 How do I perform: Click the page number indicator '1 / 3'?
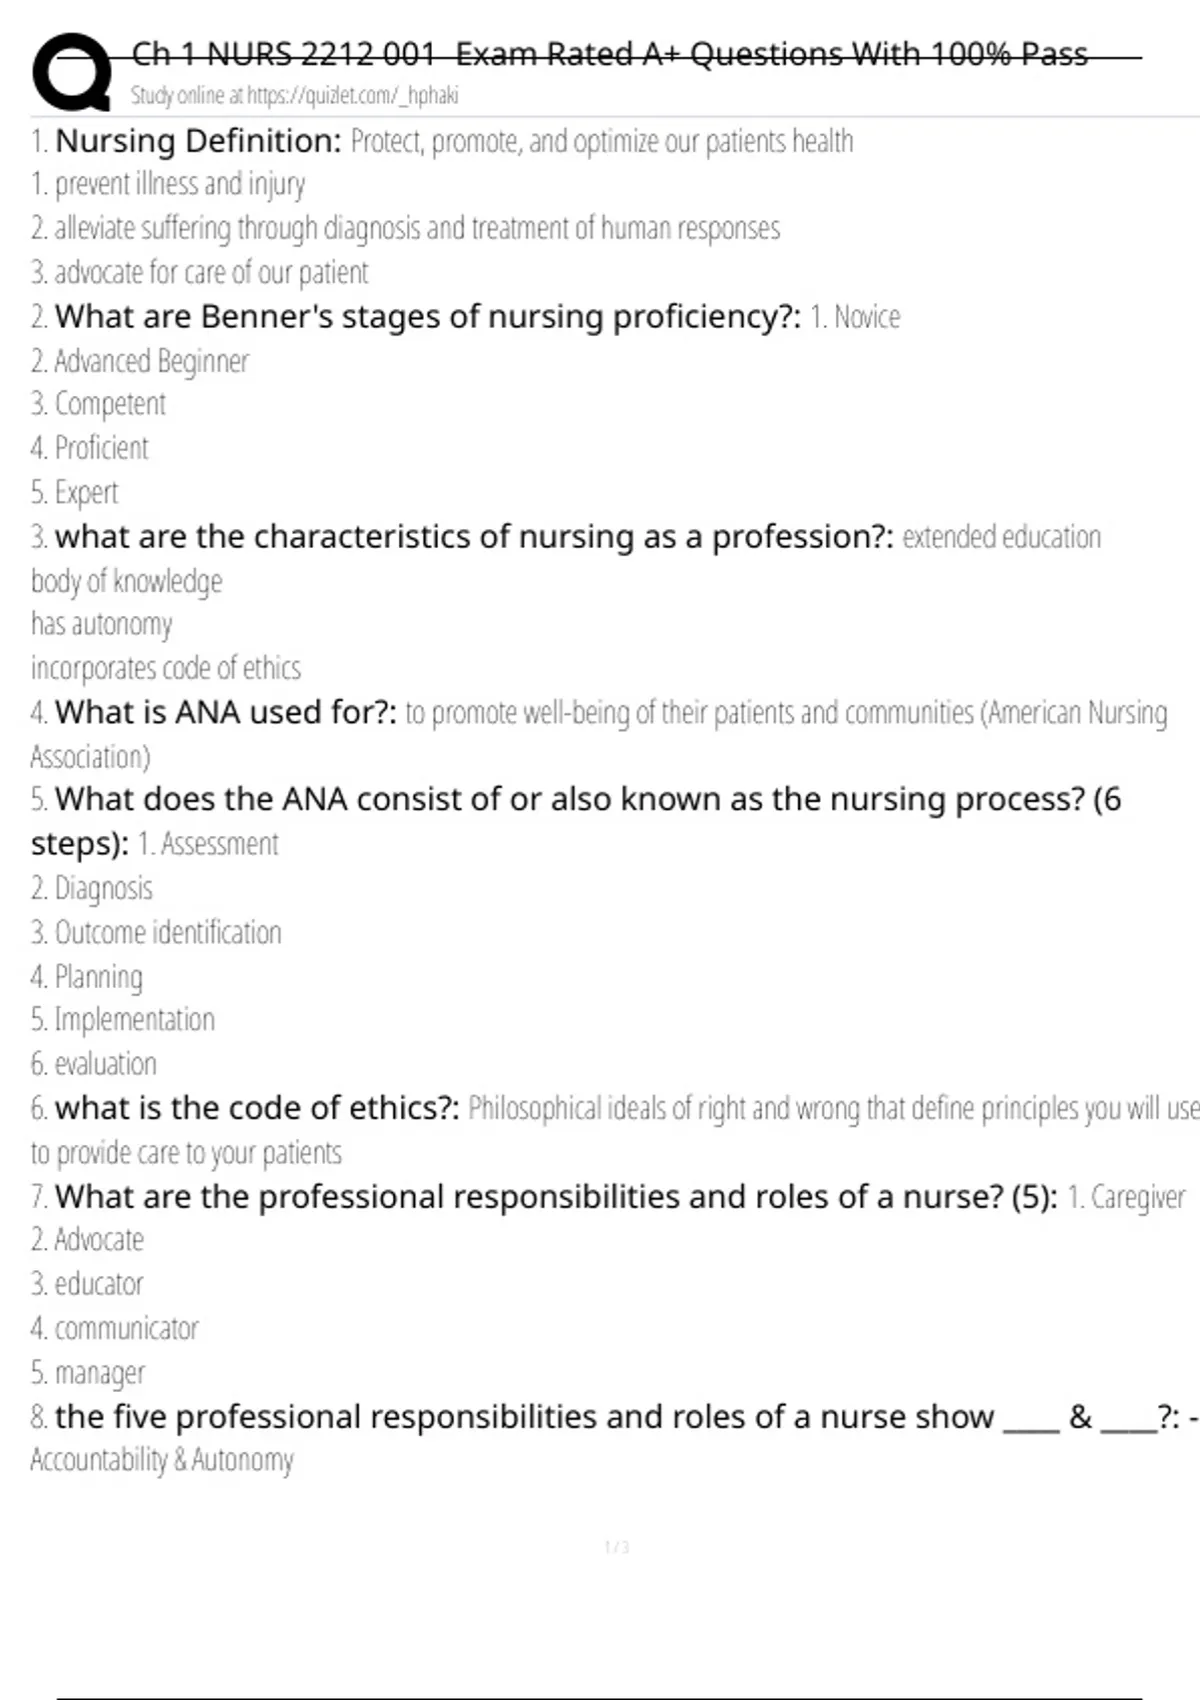(617, 1548)
